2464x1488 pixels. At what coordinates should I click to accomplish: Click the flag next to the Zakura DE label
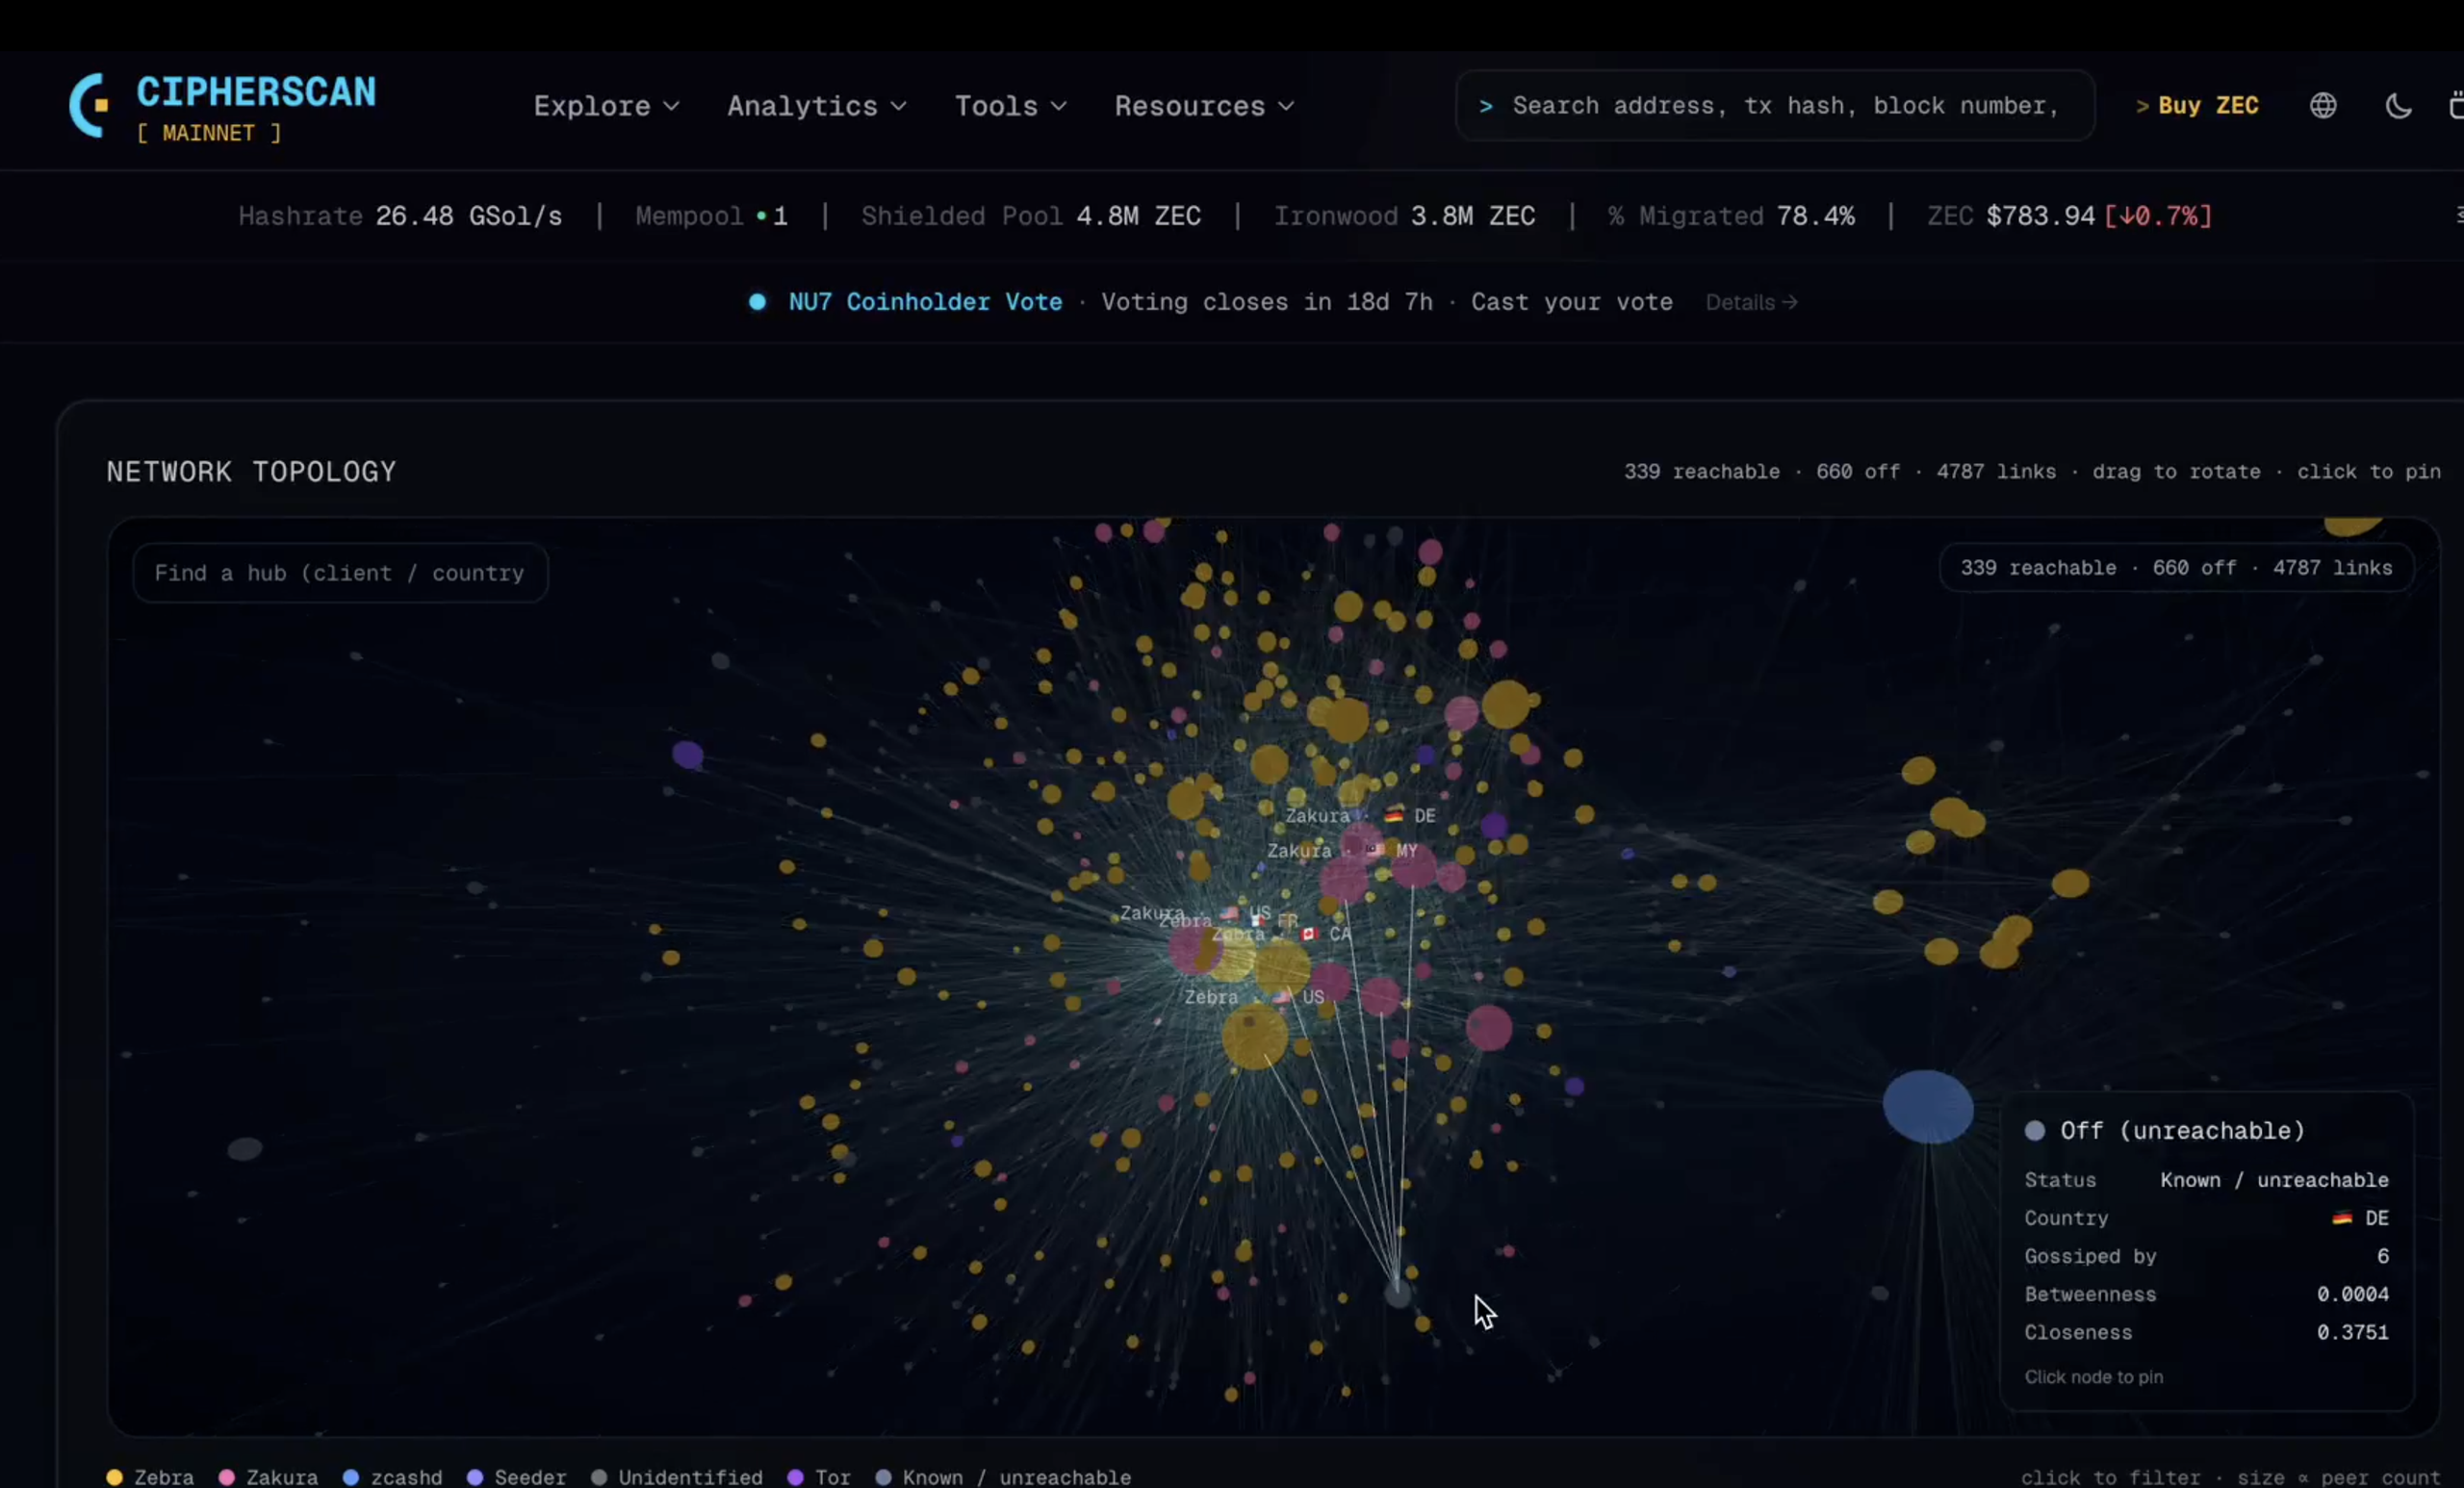coord(1393,815)
